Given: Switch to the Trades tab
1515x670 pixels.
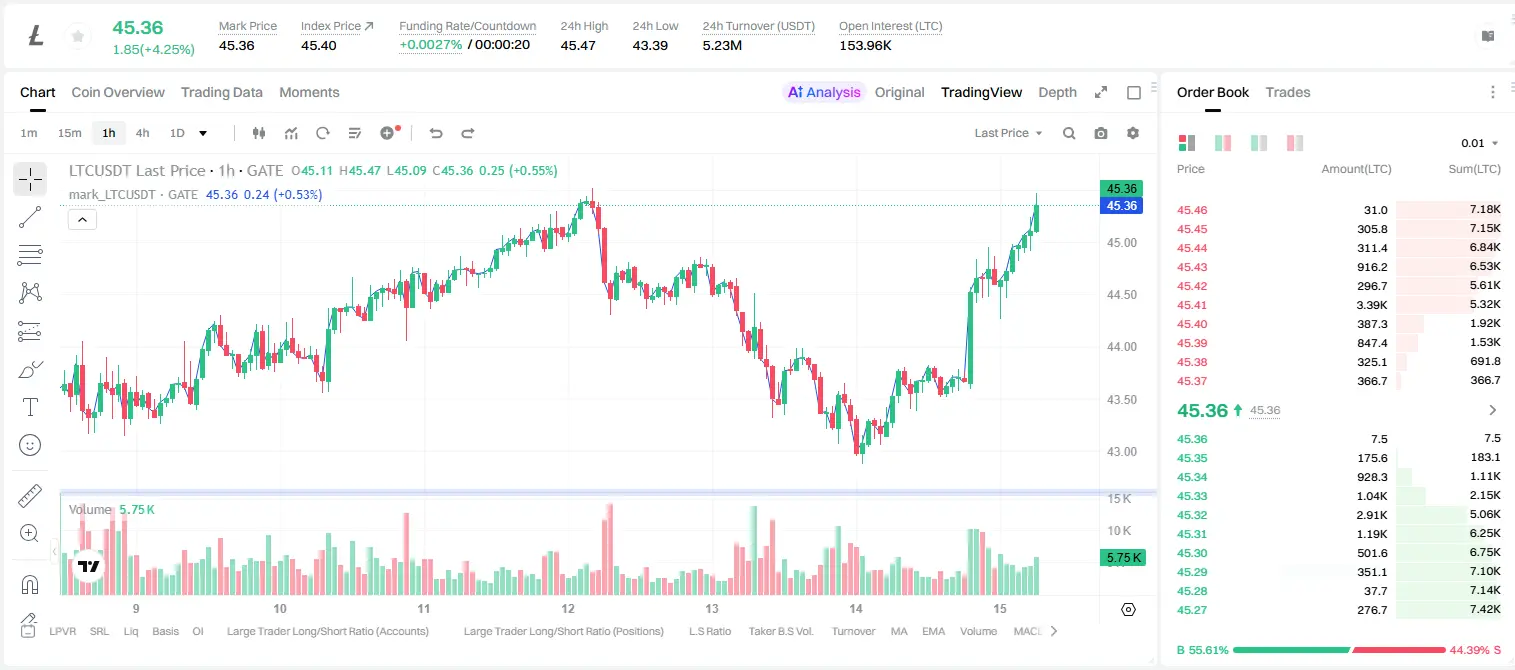Looking at the screenshot, I should (1288, 92).
